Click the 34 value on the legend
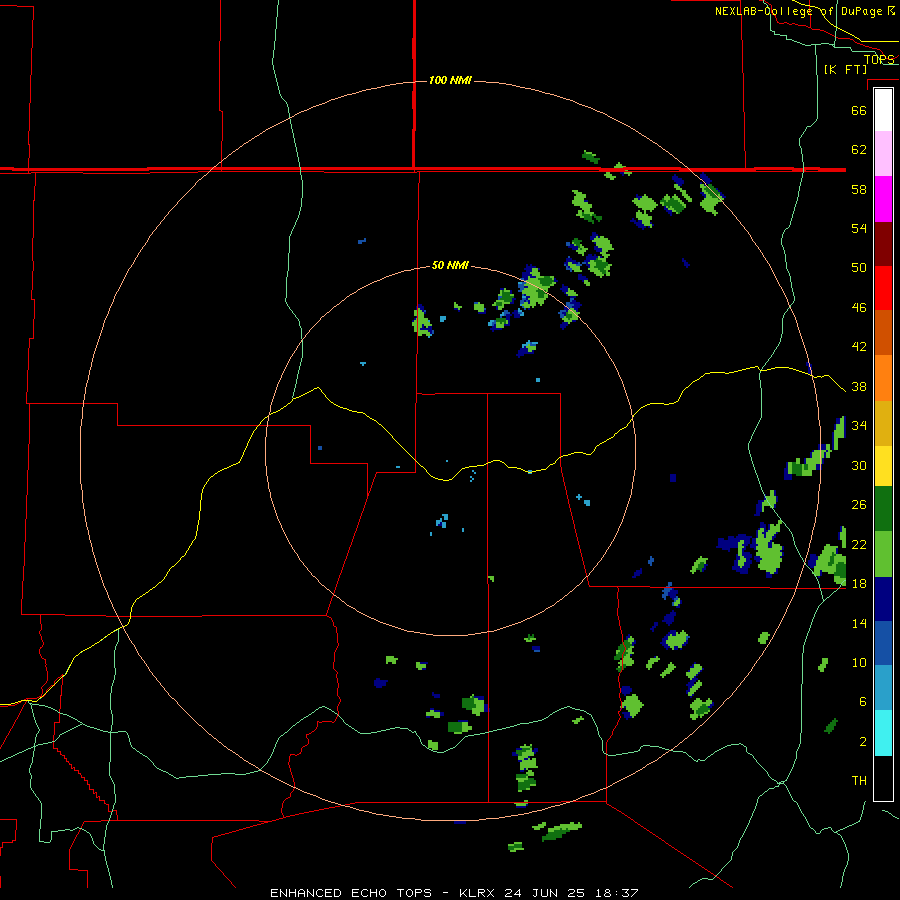Viewport: 900px width, 900px height. coord(859,426)
